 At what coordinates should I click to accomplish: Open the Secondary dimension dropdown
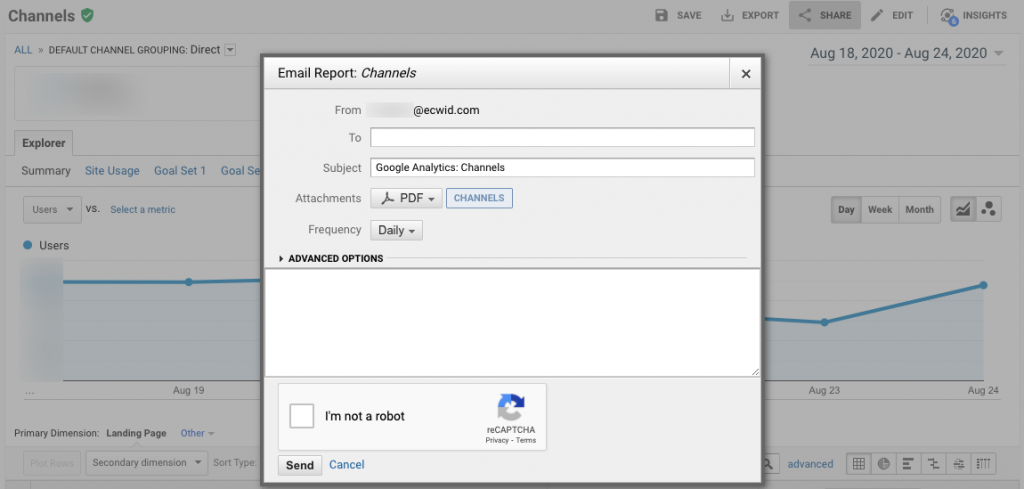click(x=147, y=463)
